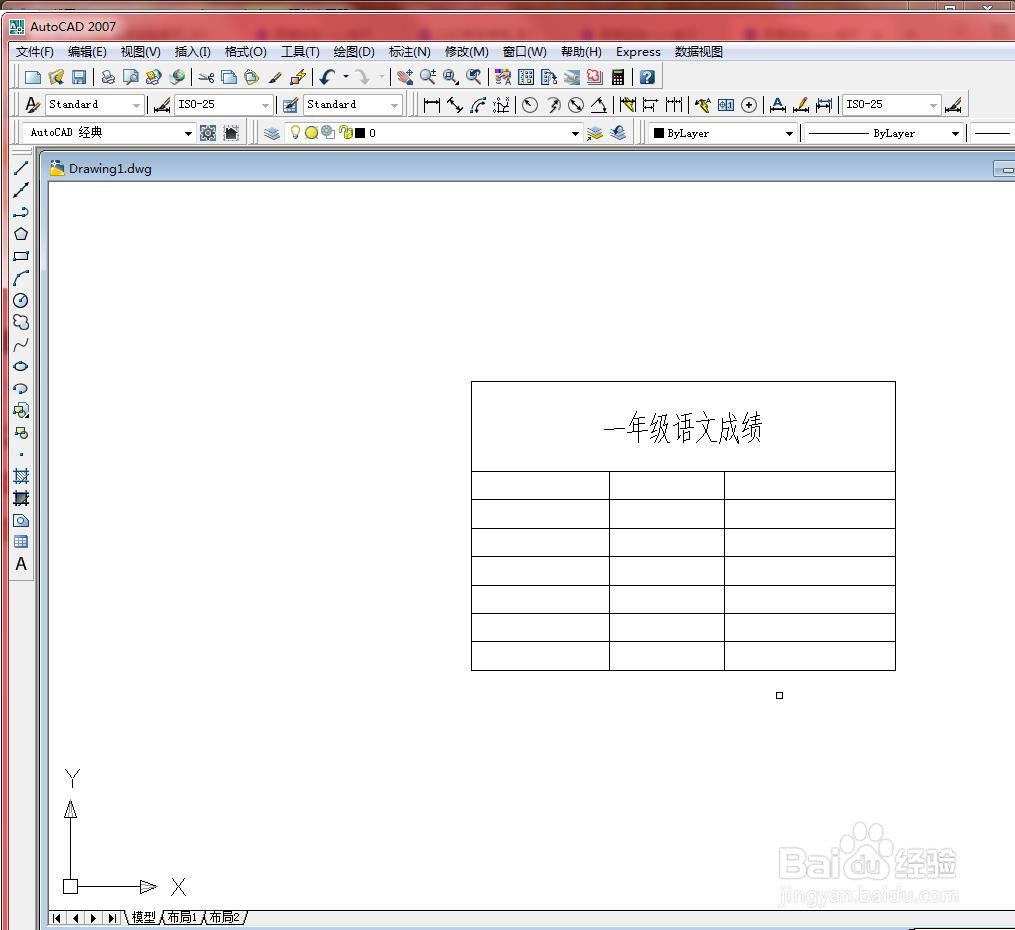
Task: Select the Line draw tool
Action: tap(21, 168)
